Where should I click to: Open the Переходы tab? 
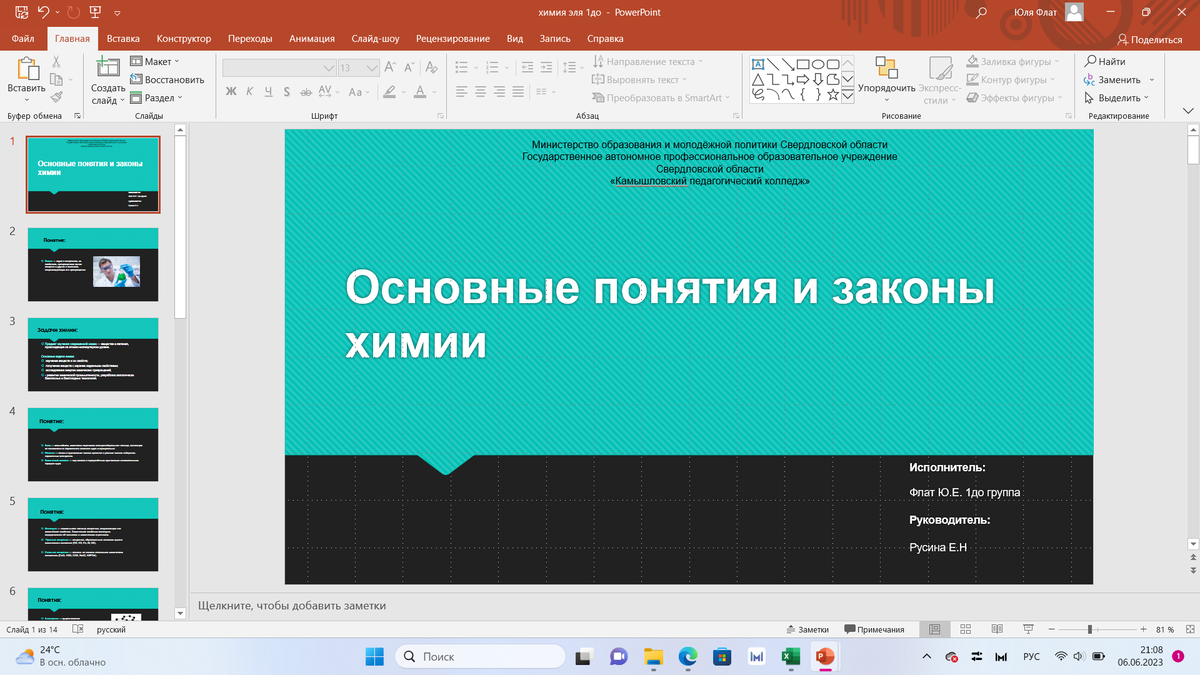click(250, 39)
